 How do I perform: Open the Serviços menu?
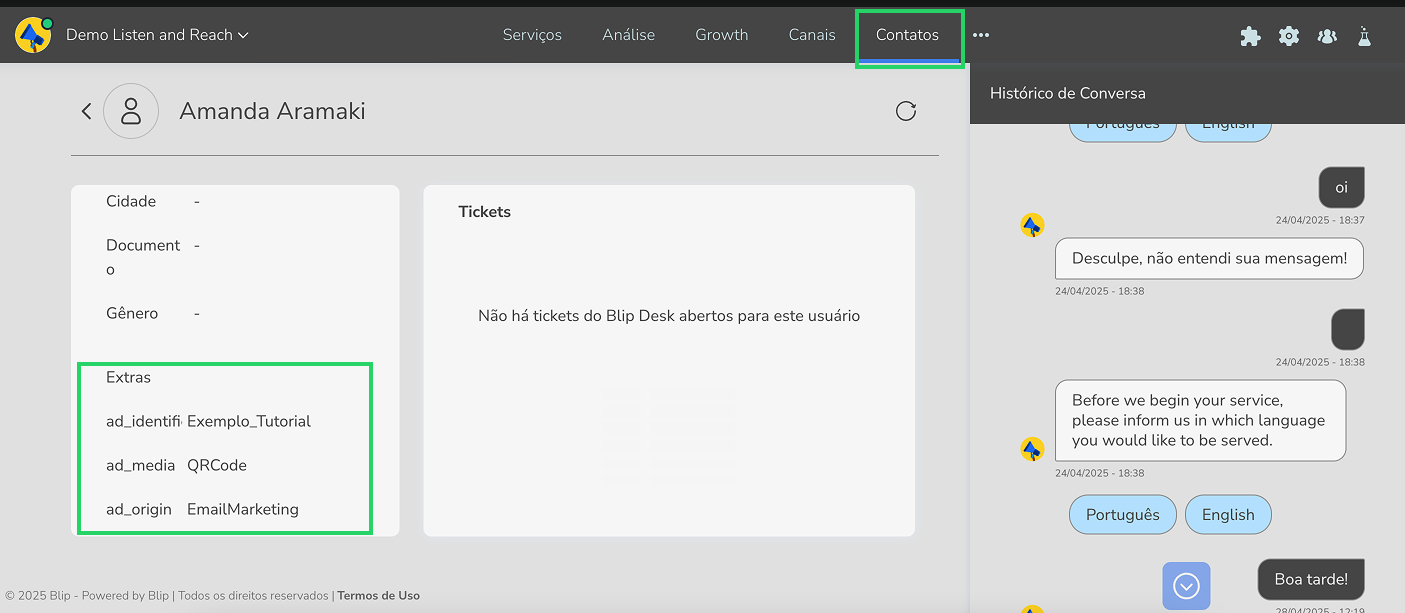(x=532, y=35)
